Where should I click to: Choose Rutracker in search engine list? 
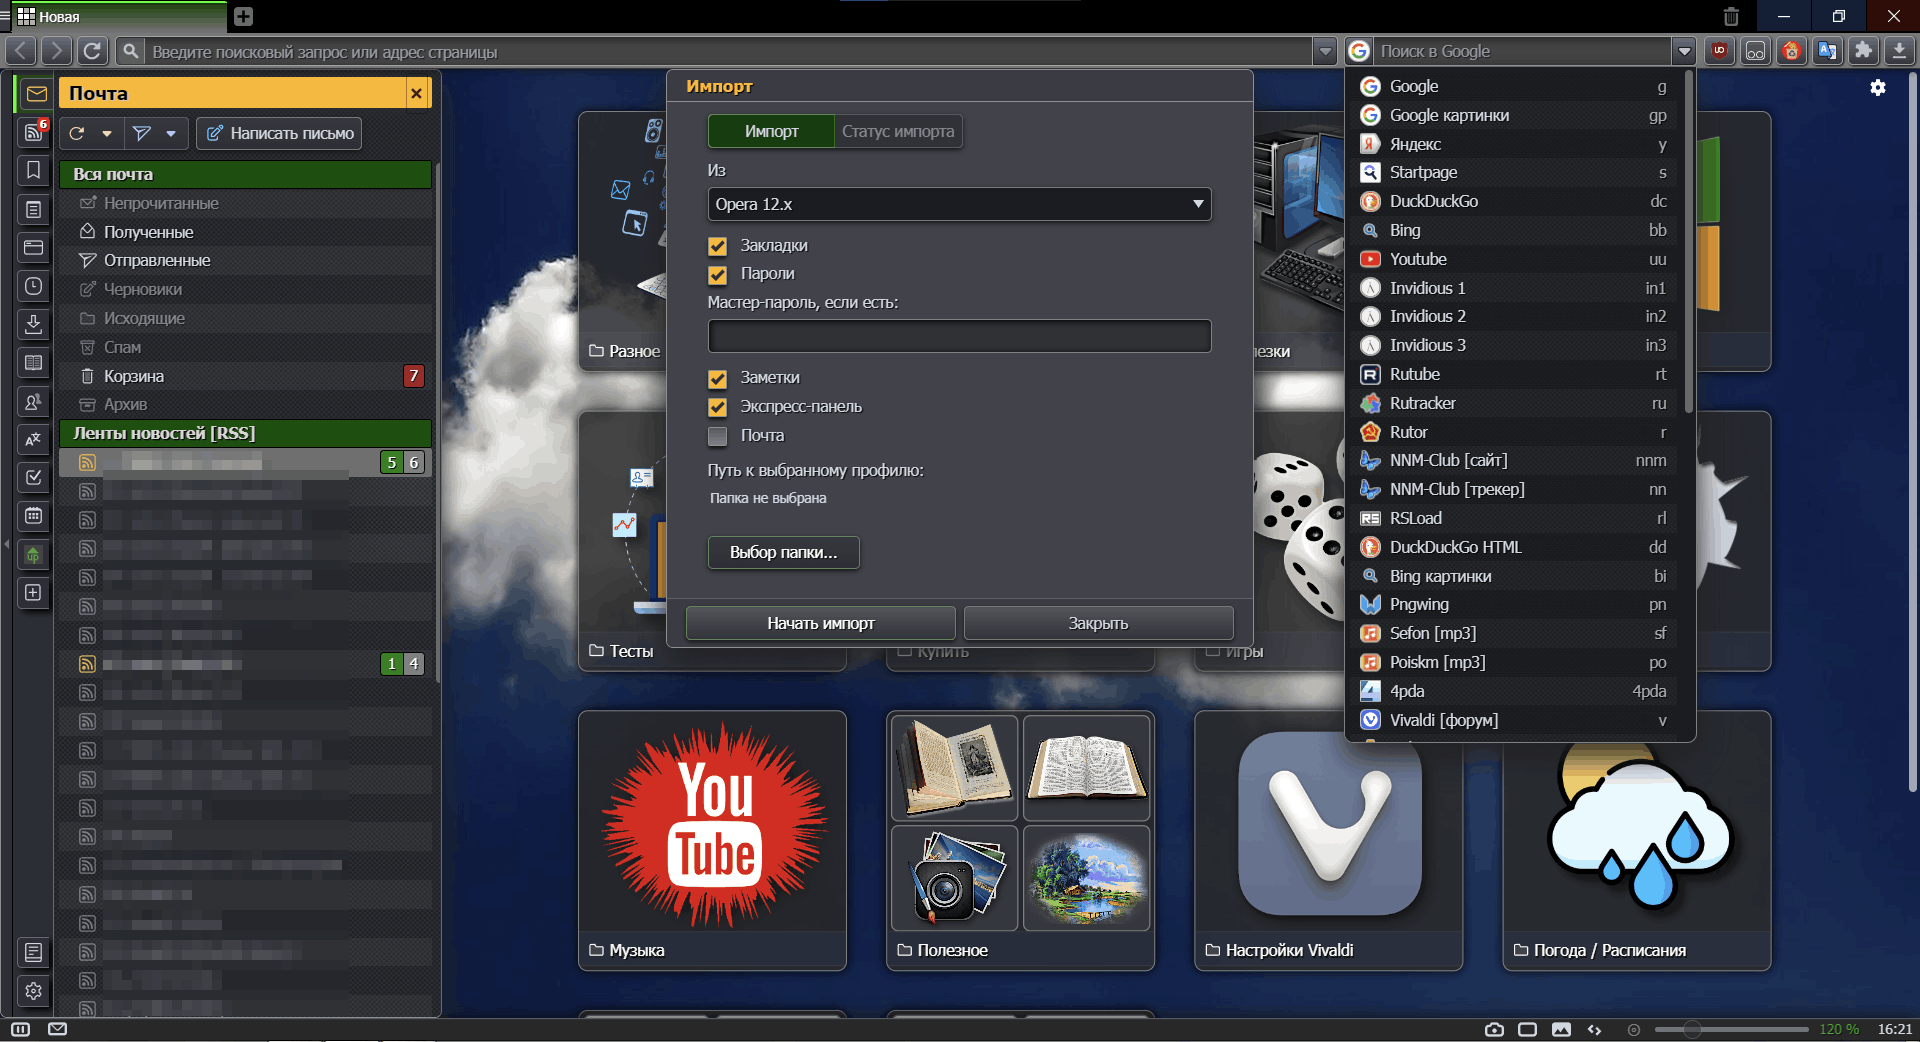tap(1514, 403)
